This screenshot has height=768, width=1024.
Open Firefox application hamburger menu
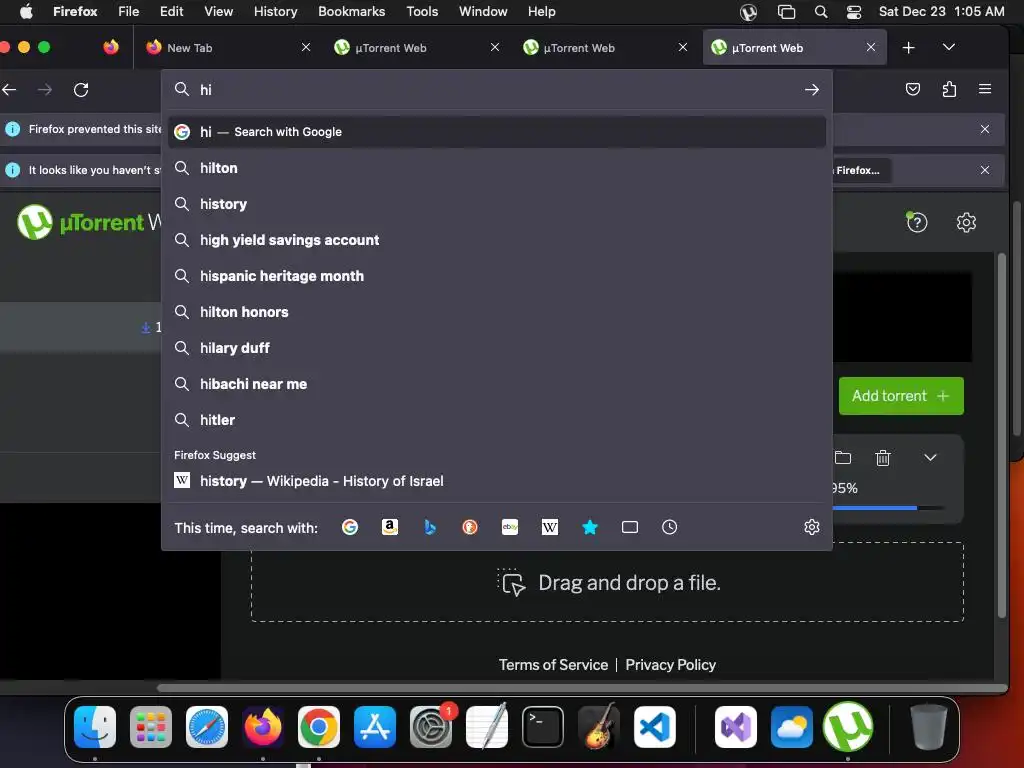[x=985, y=89]
